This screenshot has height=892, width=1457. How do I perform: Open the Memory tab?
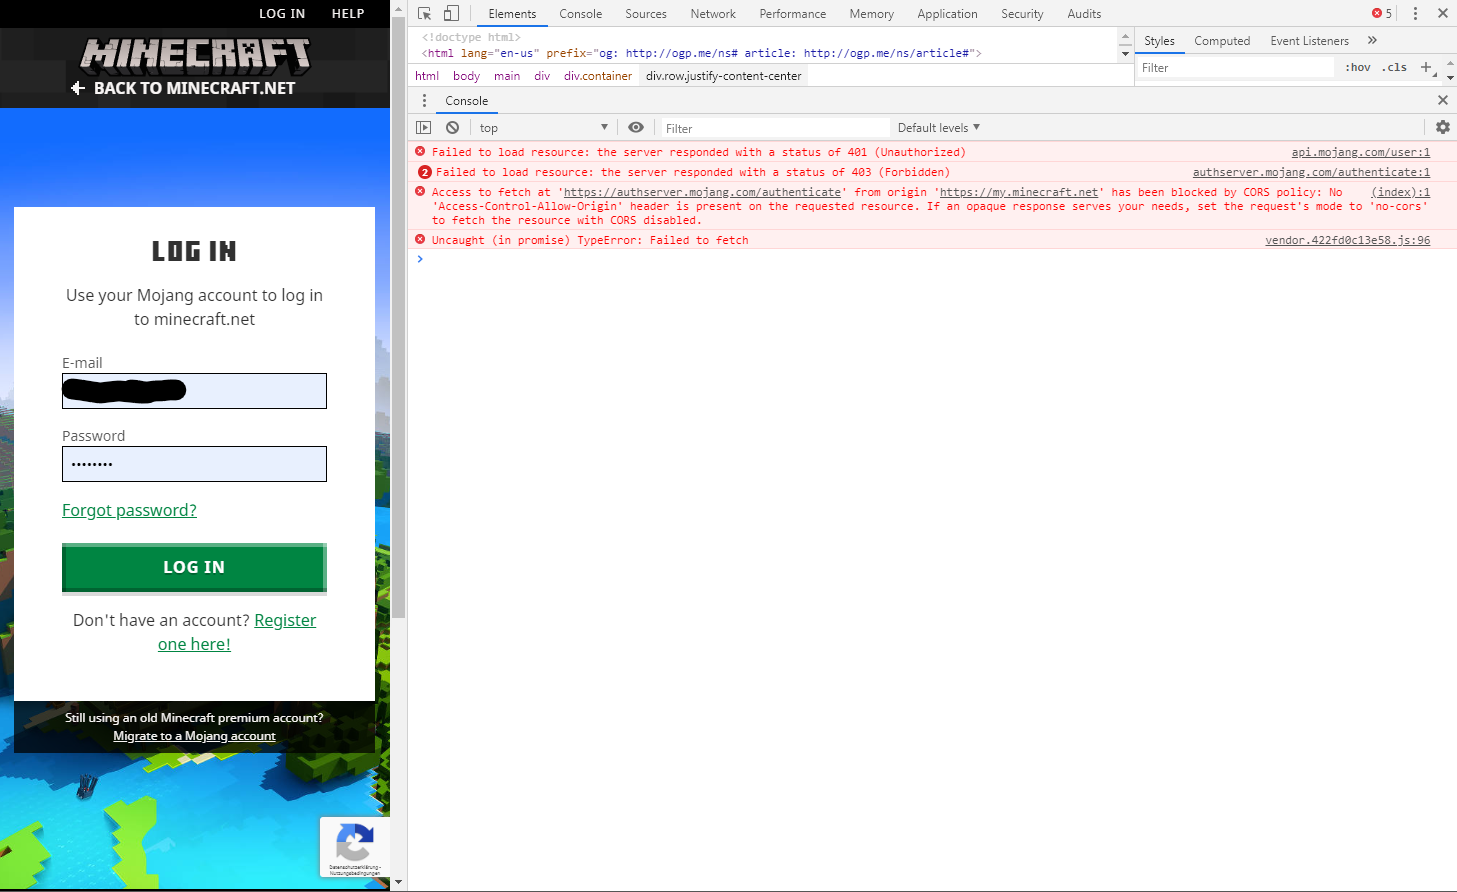coord(872,14)
